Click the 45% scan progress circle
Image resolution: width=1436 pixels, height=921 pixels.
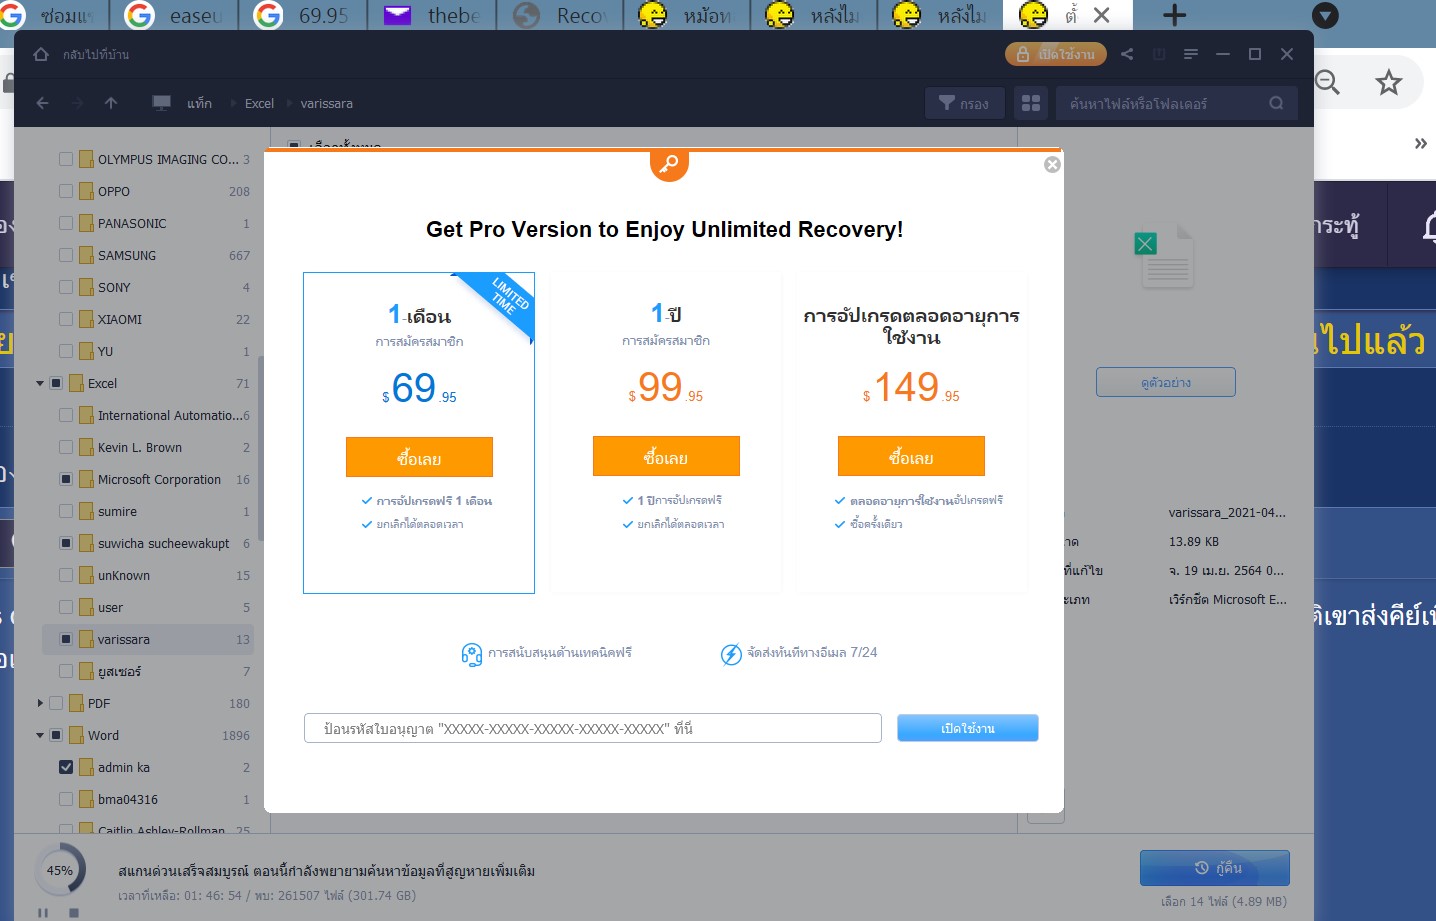(60, 870)
